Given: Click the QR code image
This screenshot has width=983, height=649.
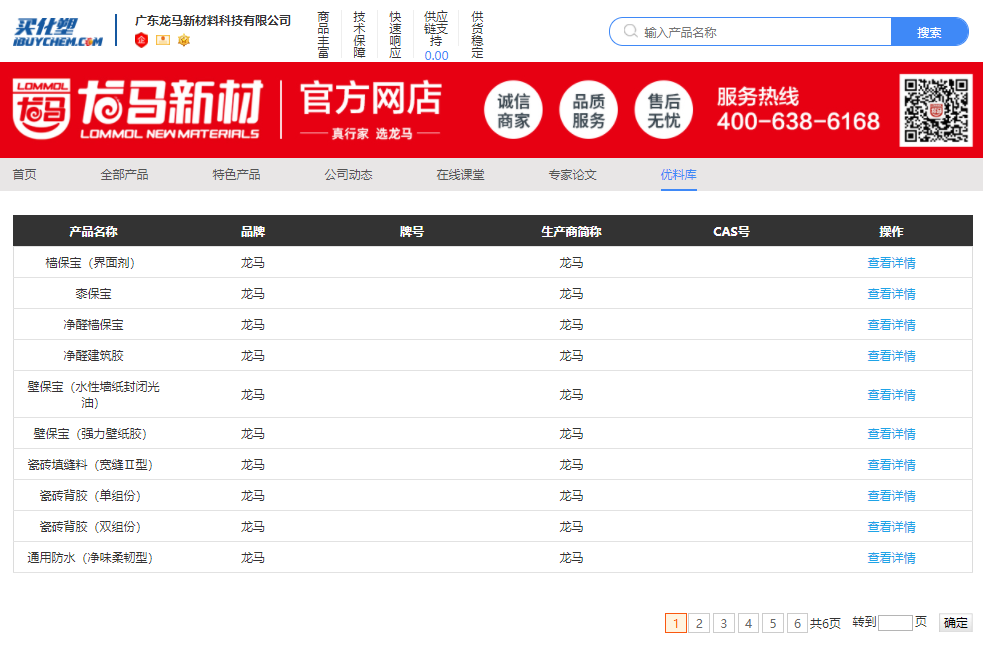Looking at the screenshot, I should pyautogui.click(x=936, y=110).
